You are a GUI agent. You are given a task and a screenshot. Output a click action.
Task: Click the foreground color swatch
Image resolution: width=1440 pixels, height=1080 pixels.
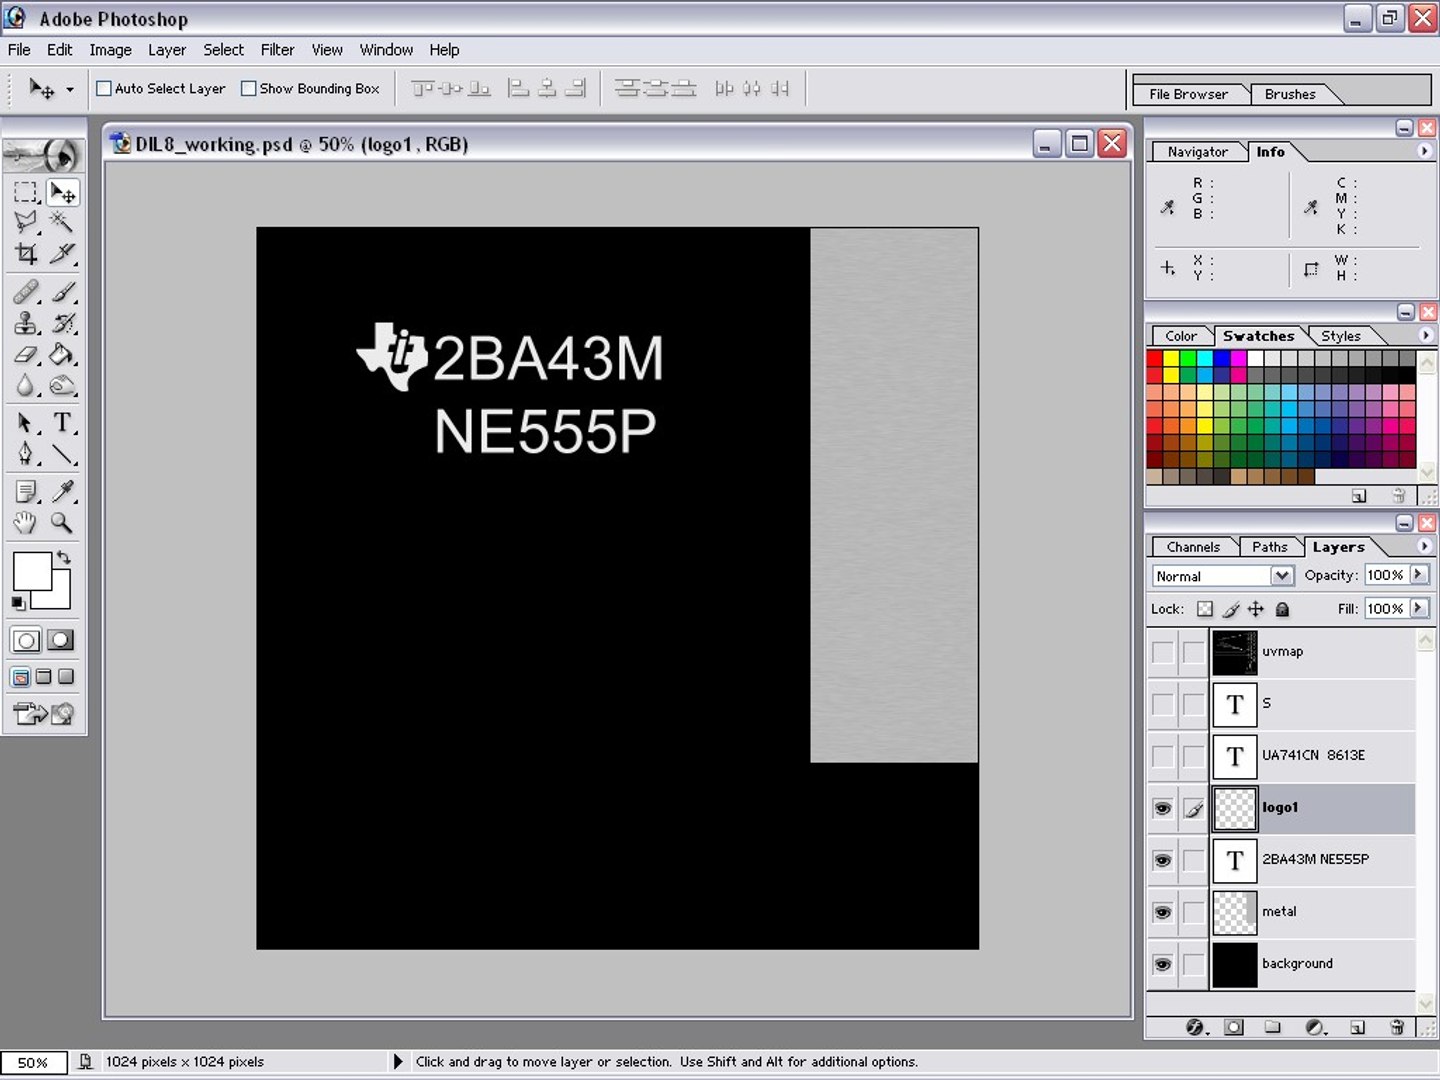tap(32, 572)
